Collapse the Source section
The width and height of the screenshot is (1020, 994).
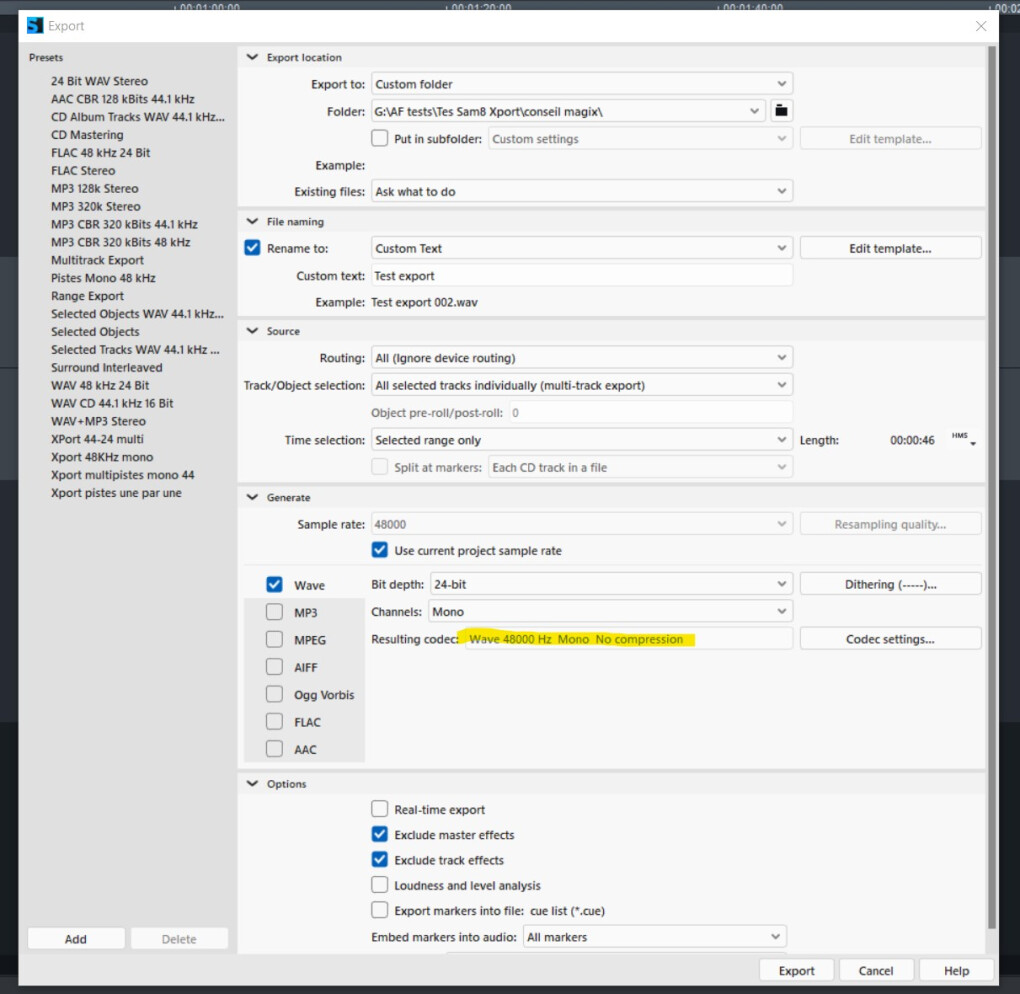point(252,330)
